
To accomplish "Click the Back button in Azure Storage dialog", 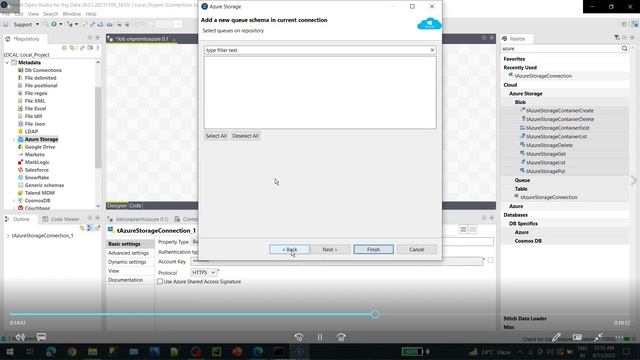I will click(289, 249).
